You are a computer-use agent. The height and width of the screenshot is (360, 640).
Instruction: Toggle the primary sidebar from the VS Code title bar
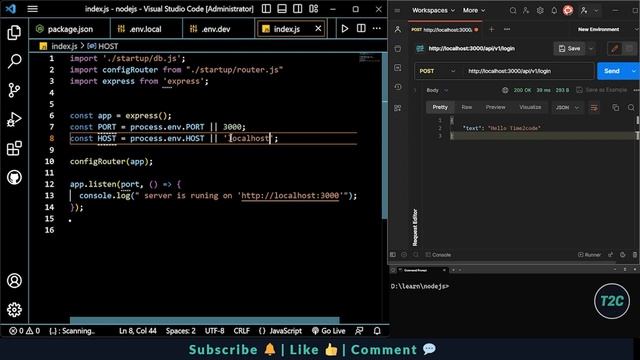pyautogui.click(x=266, y=9)
